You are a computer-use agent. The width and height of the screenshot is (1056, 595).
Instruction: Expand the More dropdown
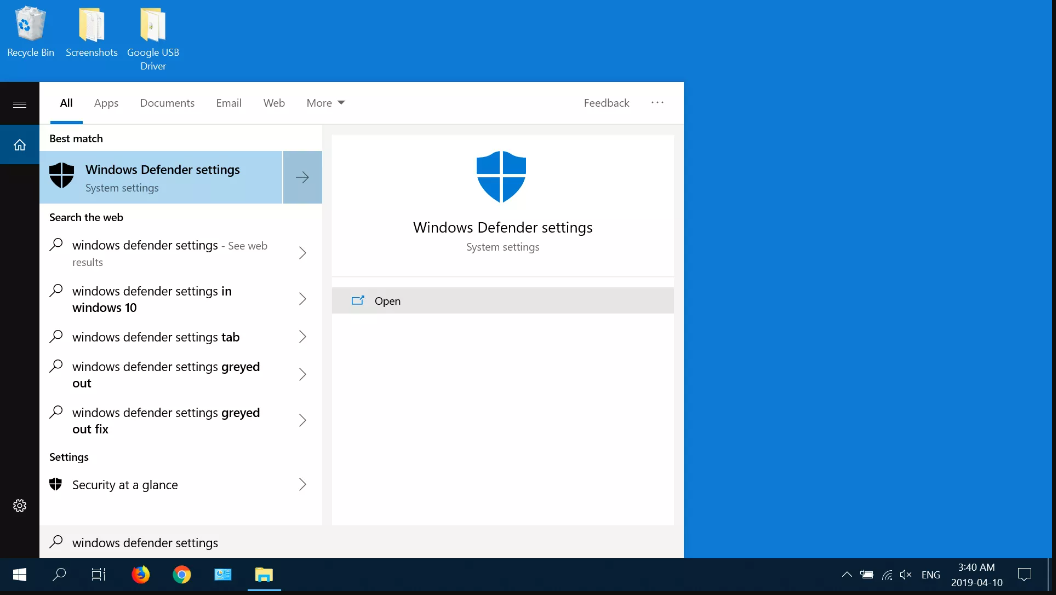(325, 103)
